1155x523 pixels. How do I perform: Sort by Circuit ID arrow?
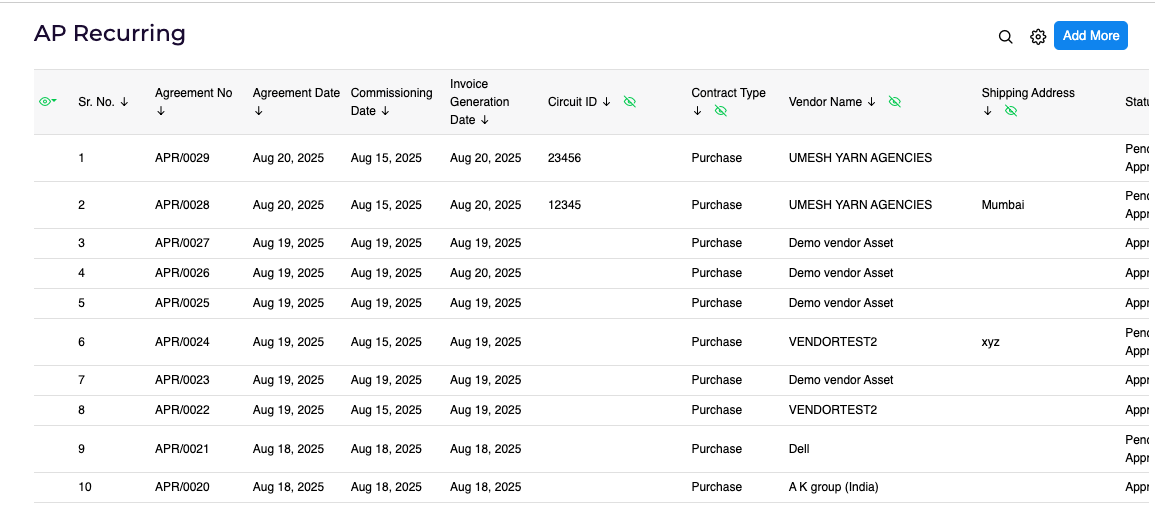click(x=606, y=102)
